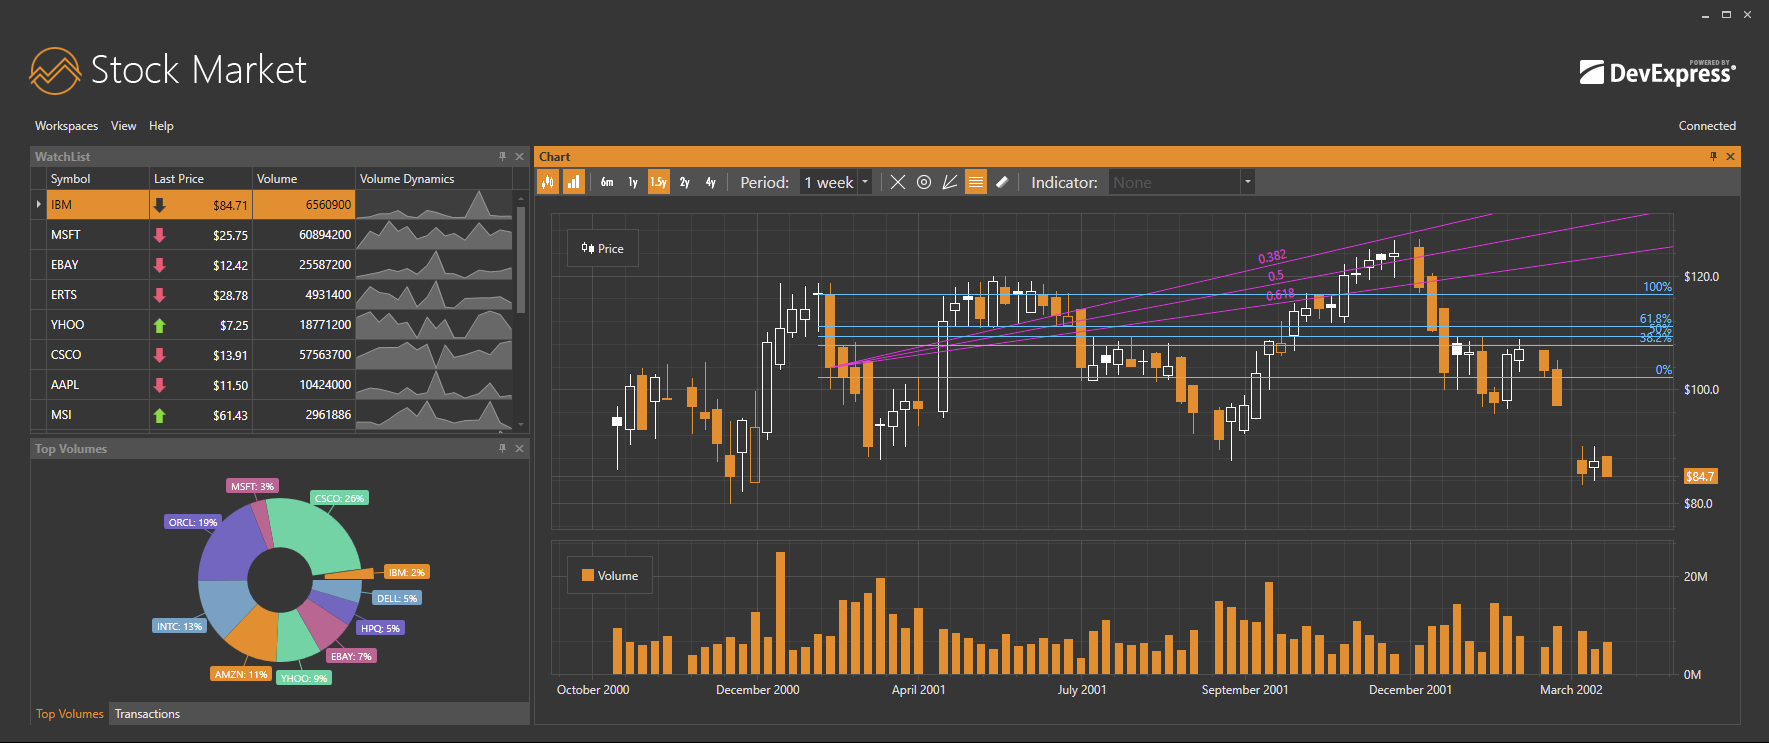Switch to the Top Volumes tab
Viewport: 1769px width, 743px height.
[69, 714]
